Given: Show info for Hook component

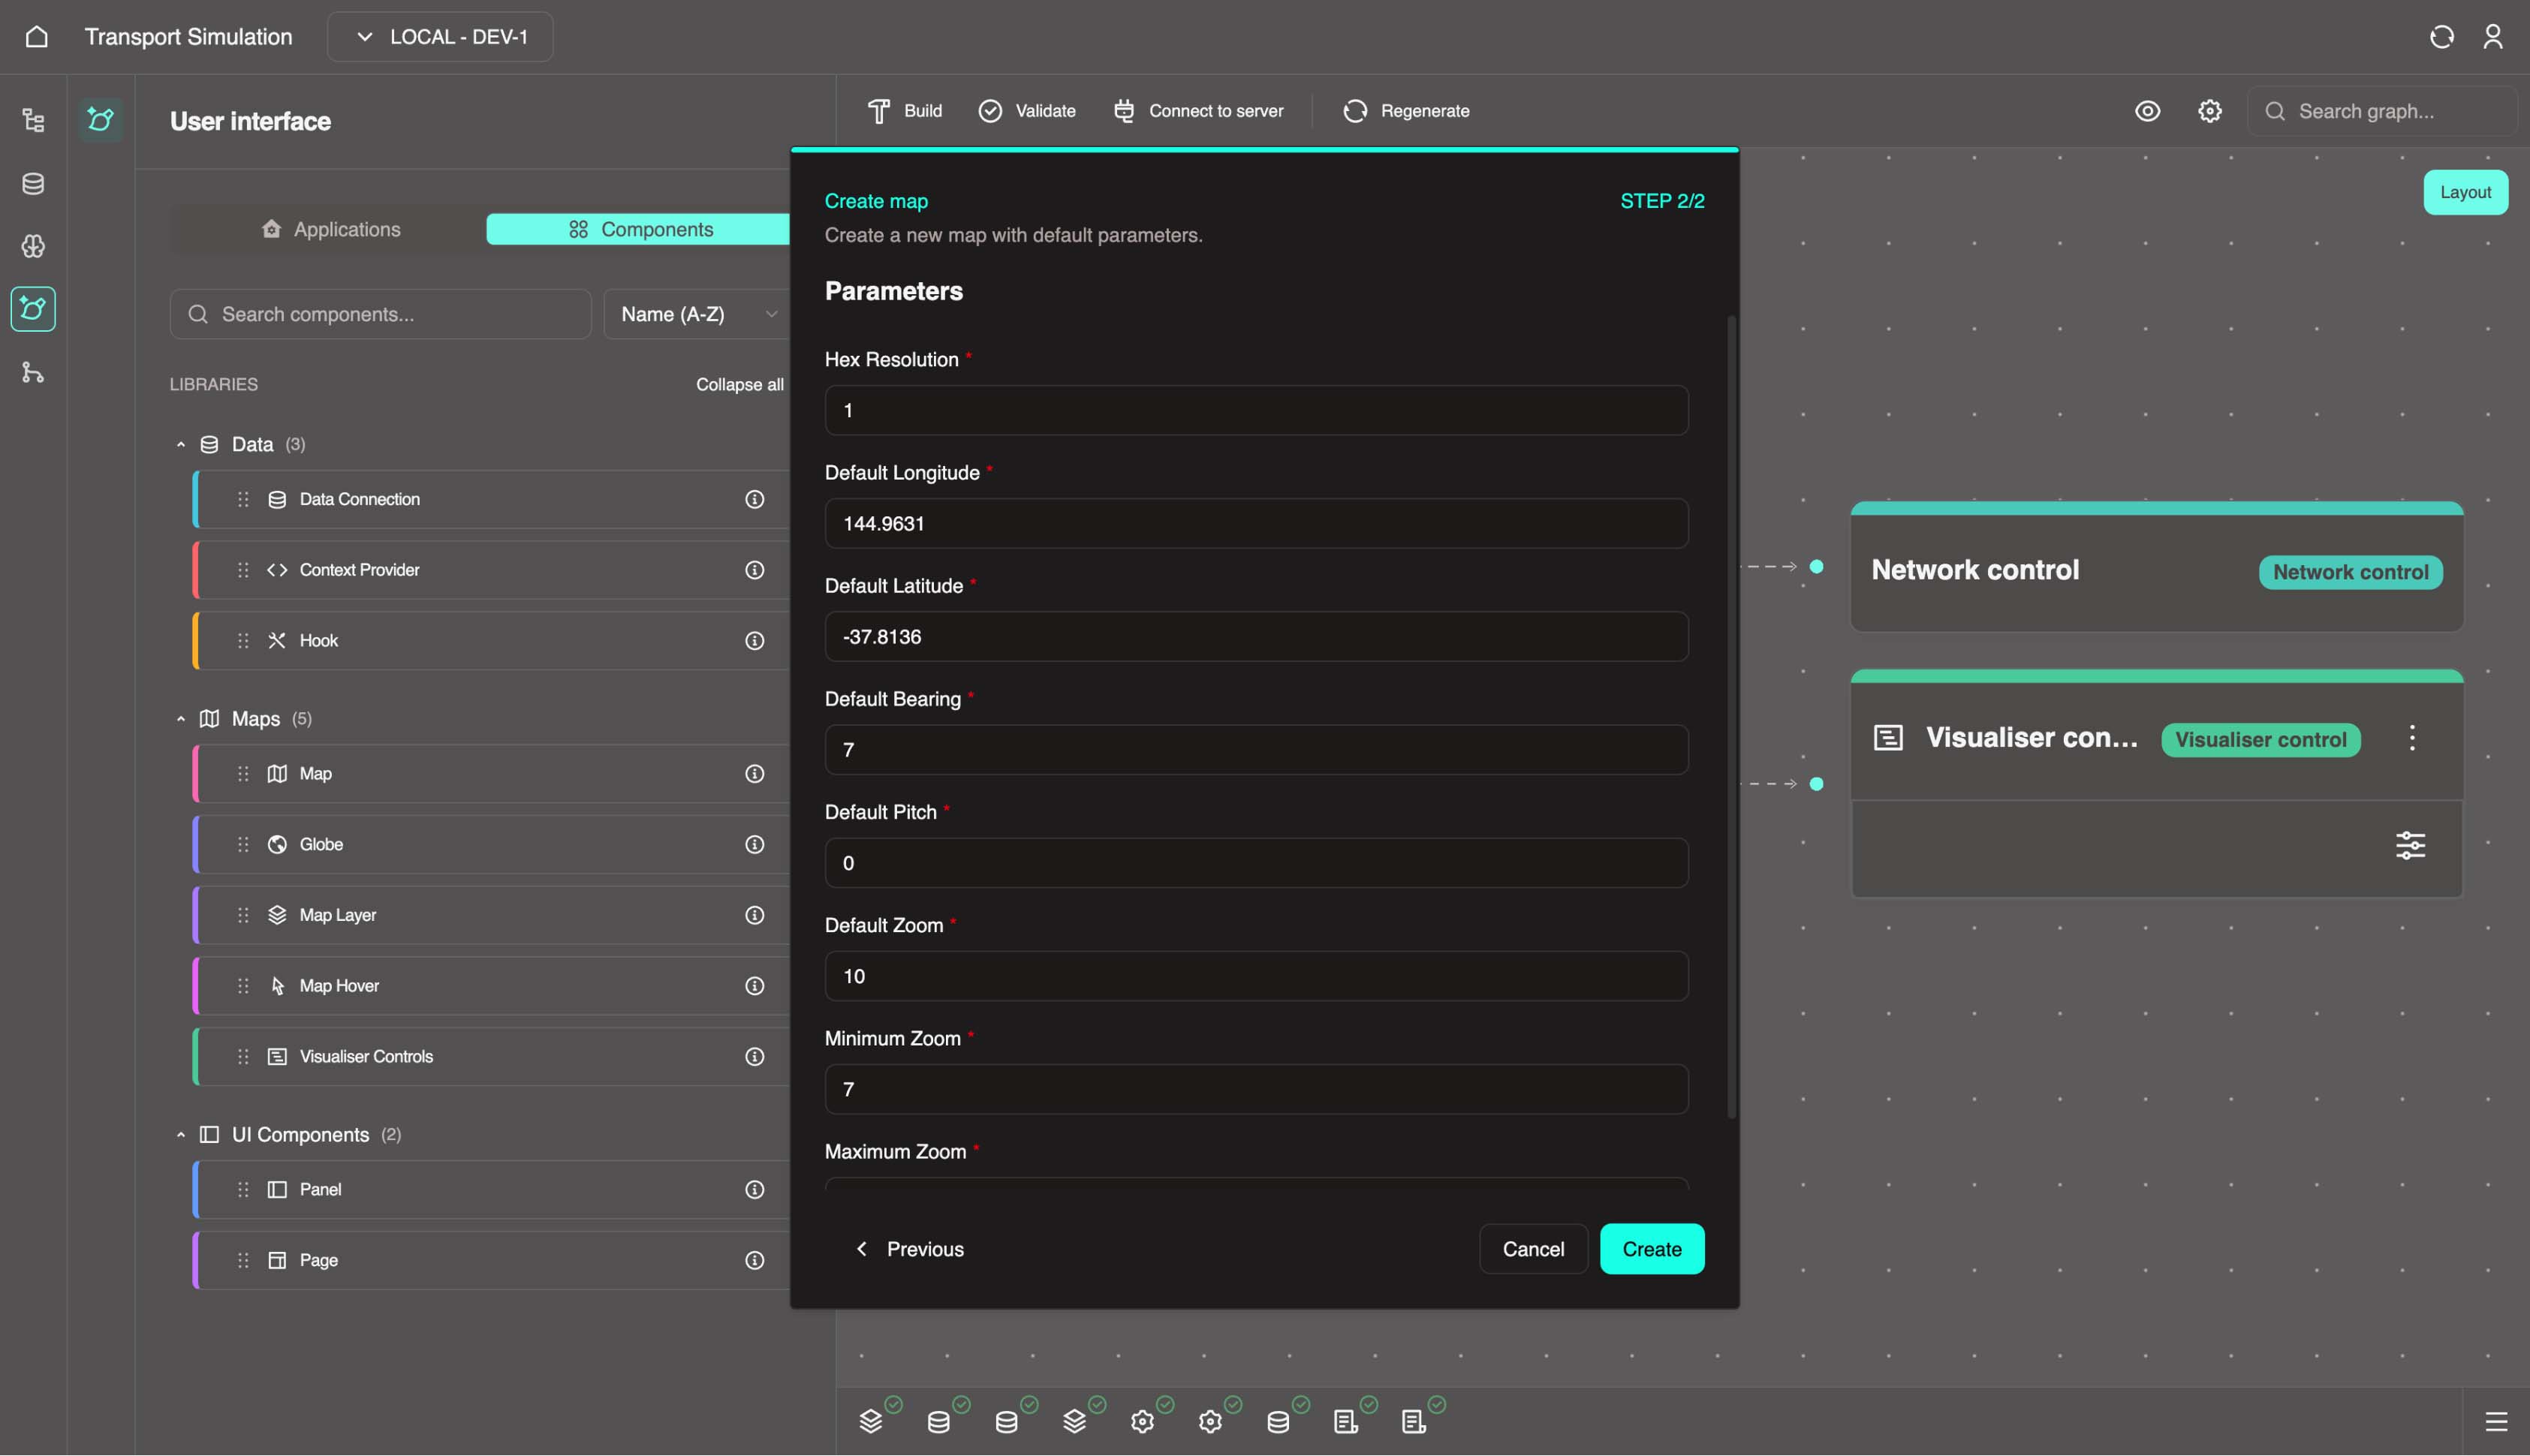Looking at the screenshot, I should [754, 641].
